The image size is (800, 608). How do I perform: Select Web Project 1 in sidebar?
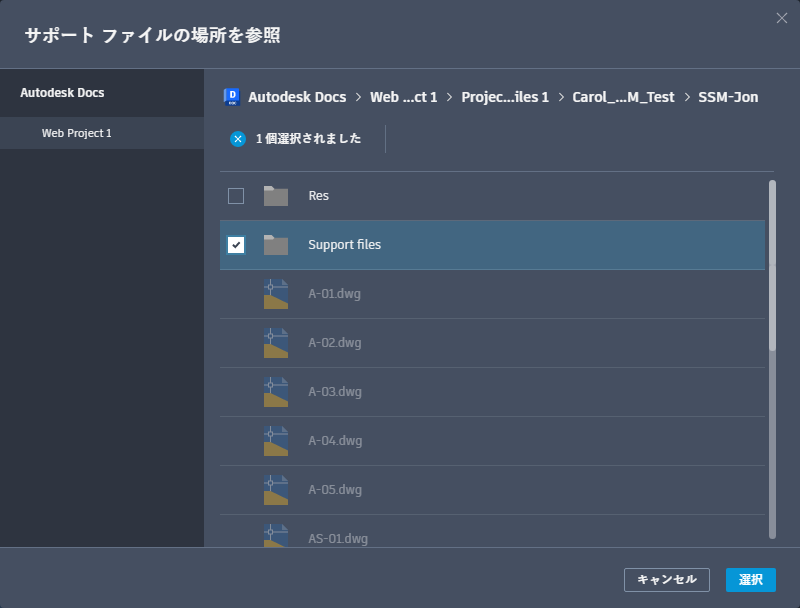102,133
